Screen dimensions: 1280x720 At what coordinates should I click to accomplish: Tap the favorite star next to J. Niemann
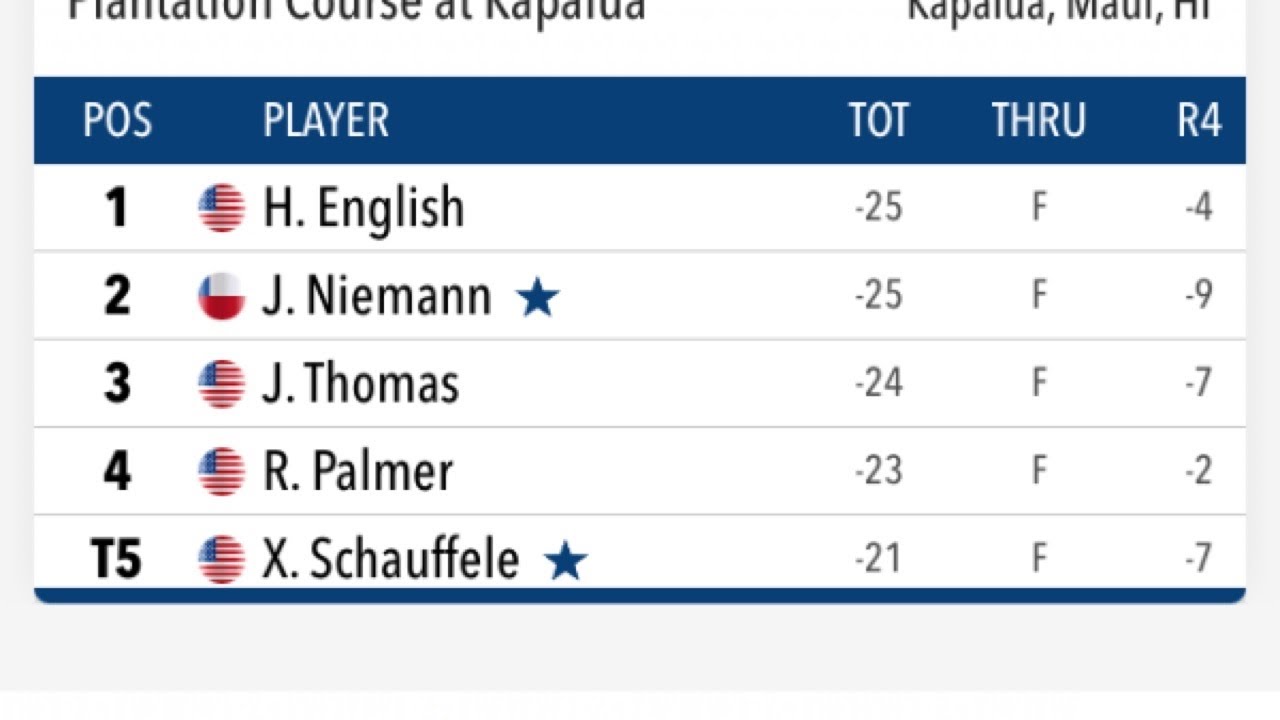pyautogui.click(x=538, y=297)
